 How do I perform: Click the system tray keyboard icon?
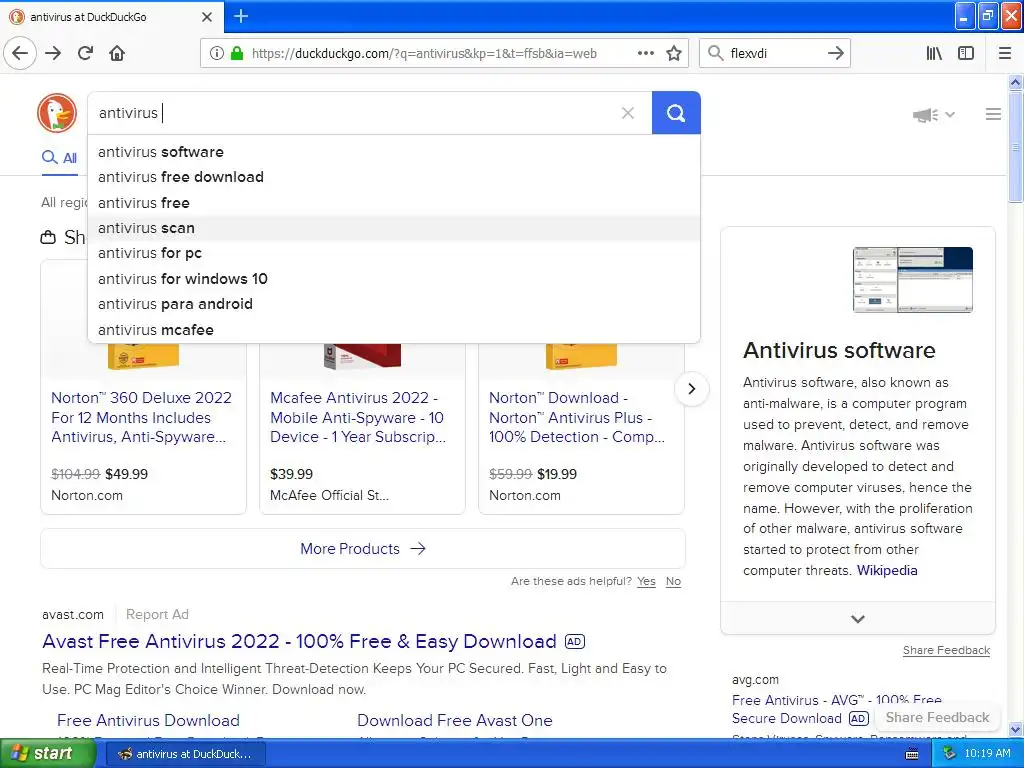[912, 754]
